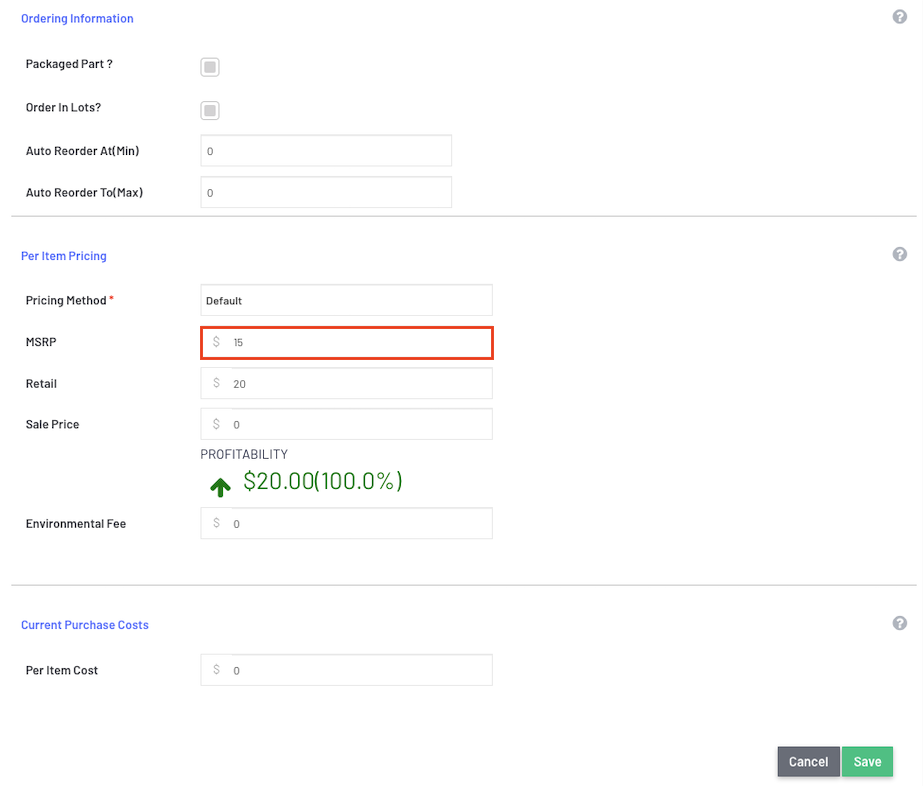Open help for Per Item Pricing section

(899, 254)
